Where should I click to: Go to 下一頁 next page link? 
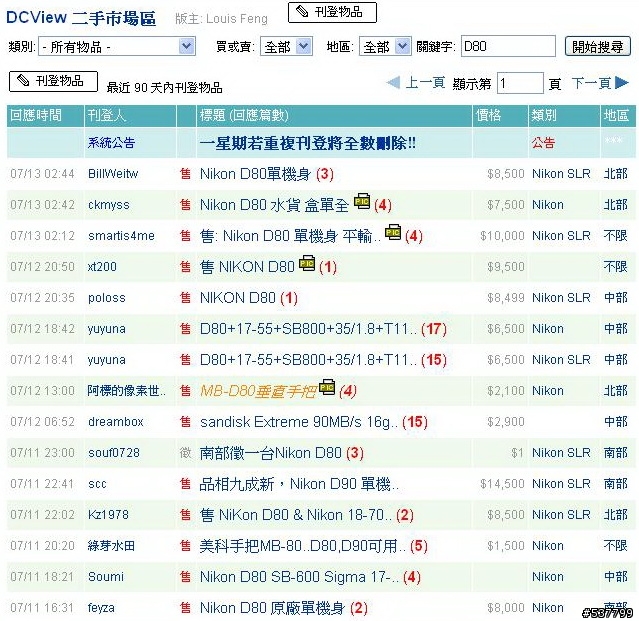[x=591, y=83]
